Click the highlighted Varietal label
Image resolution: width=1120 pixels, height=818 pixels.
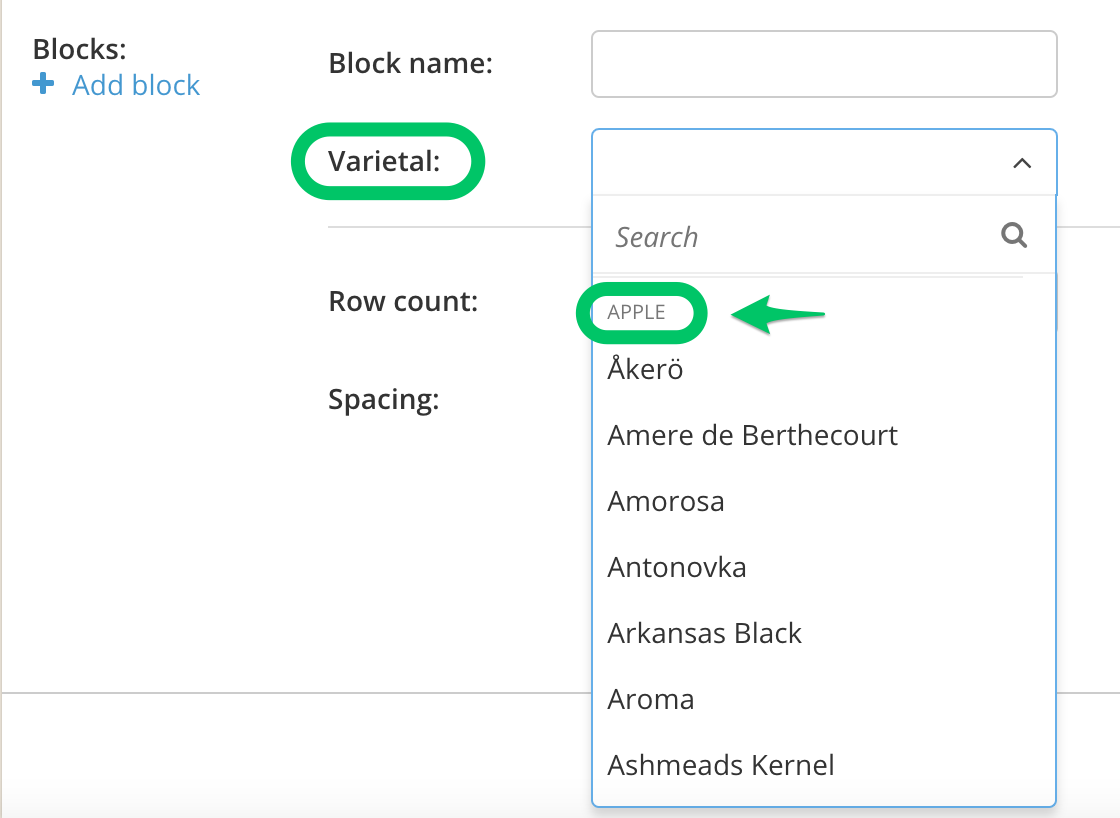click(385, 161)
